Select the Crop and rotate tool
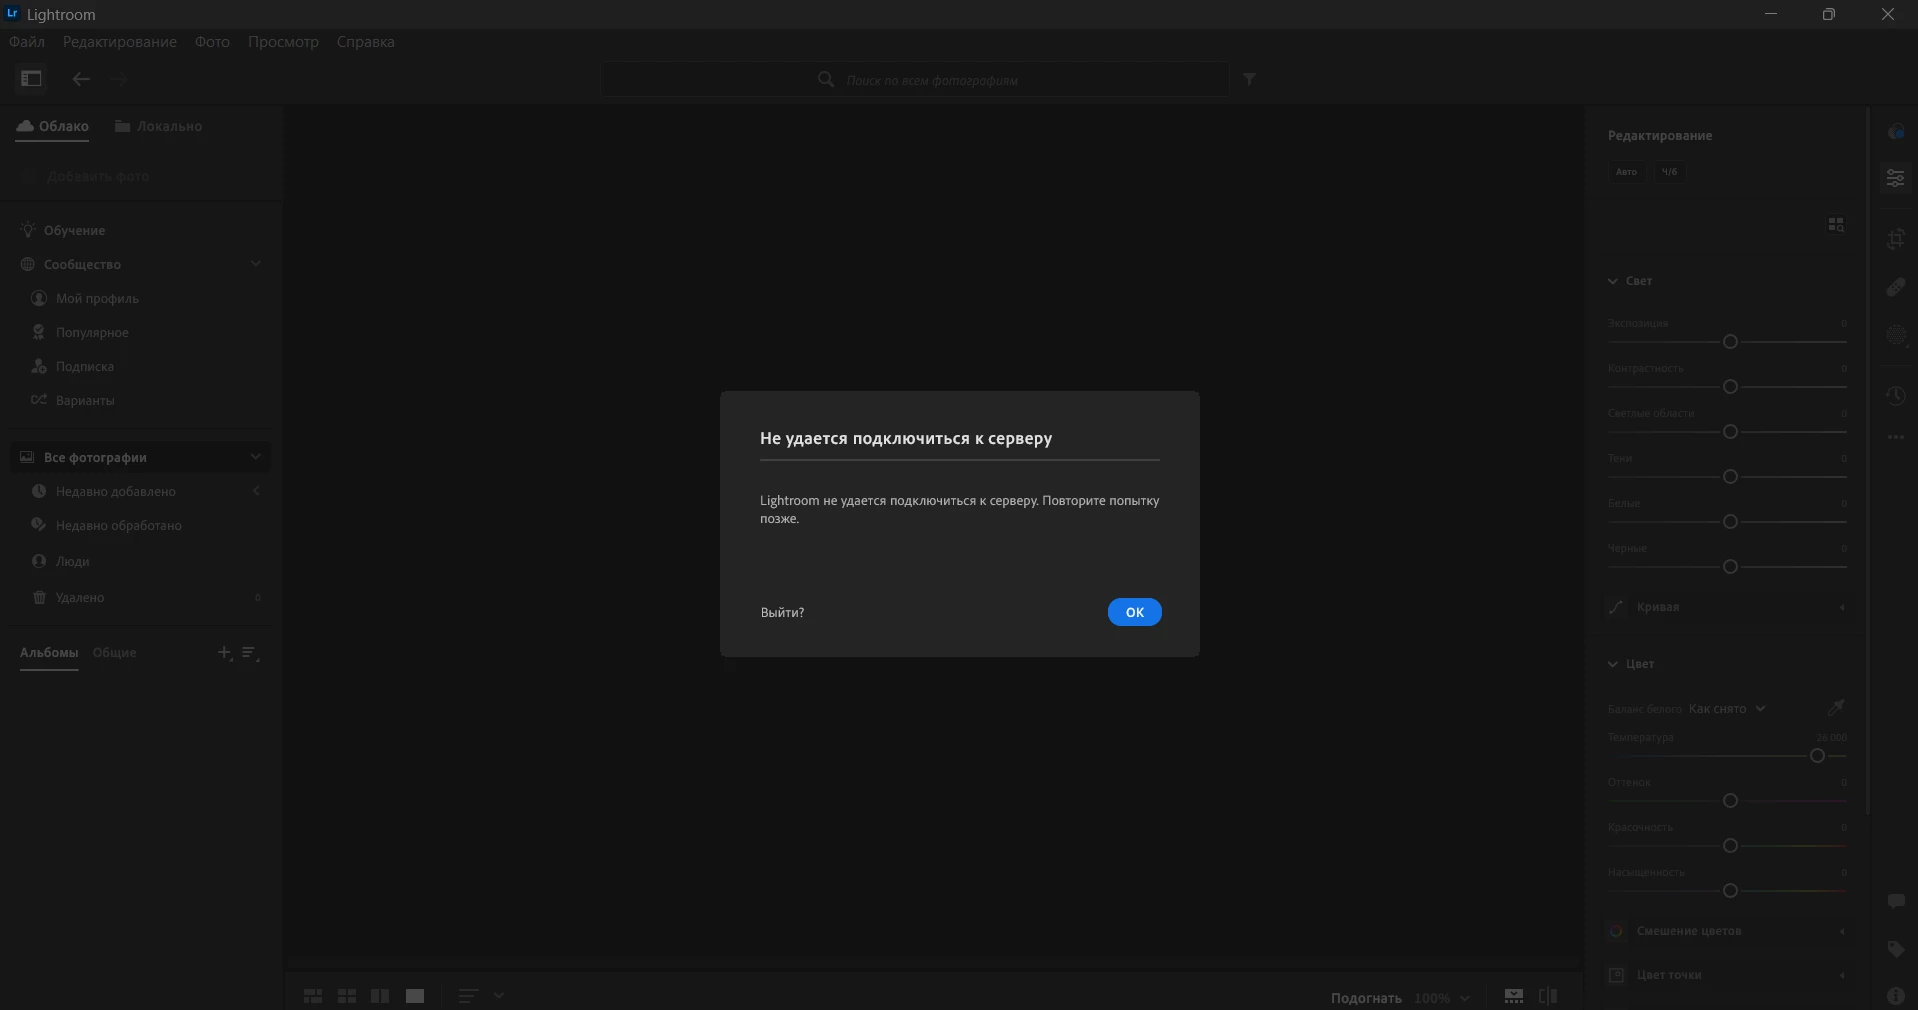1918x1010 pixels. point(1896,239)
